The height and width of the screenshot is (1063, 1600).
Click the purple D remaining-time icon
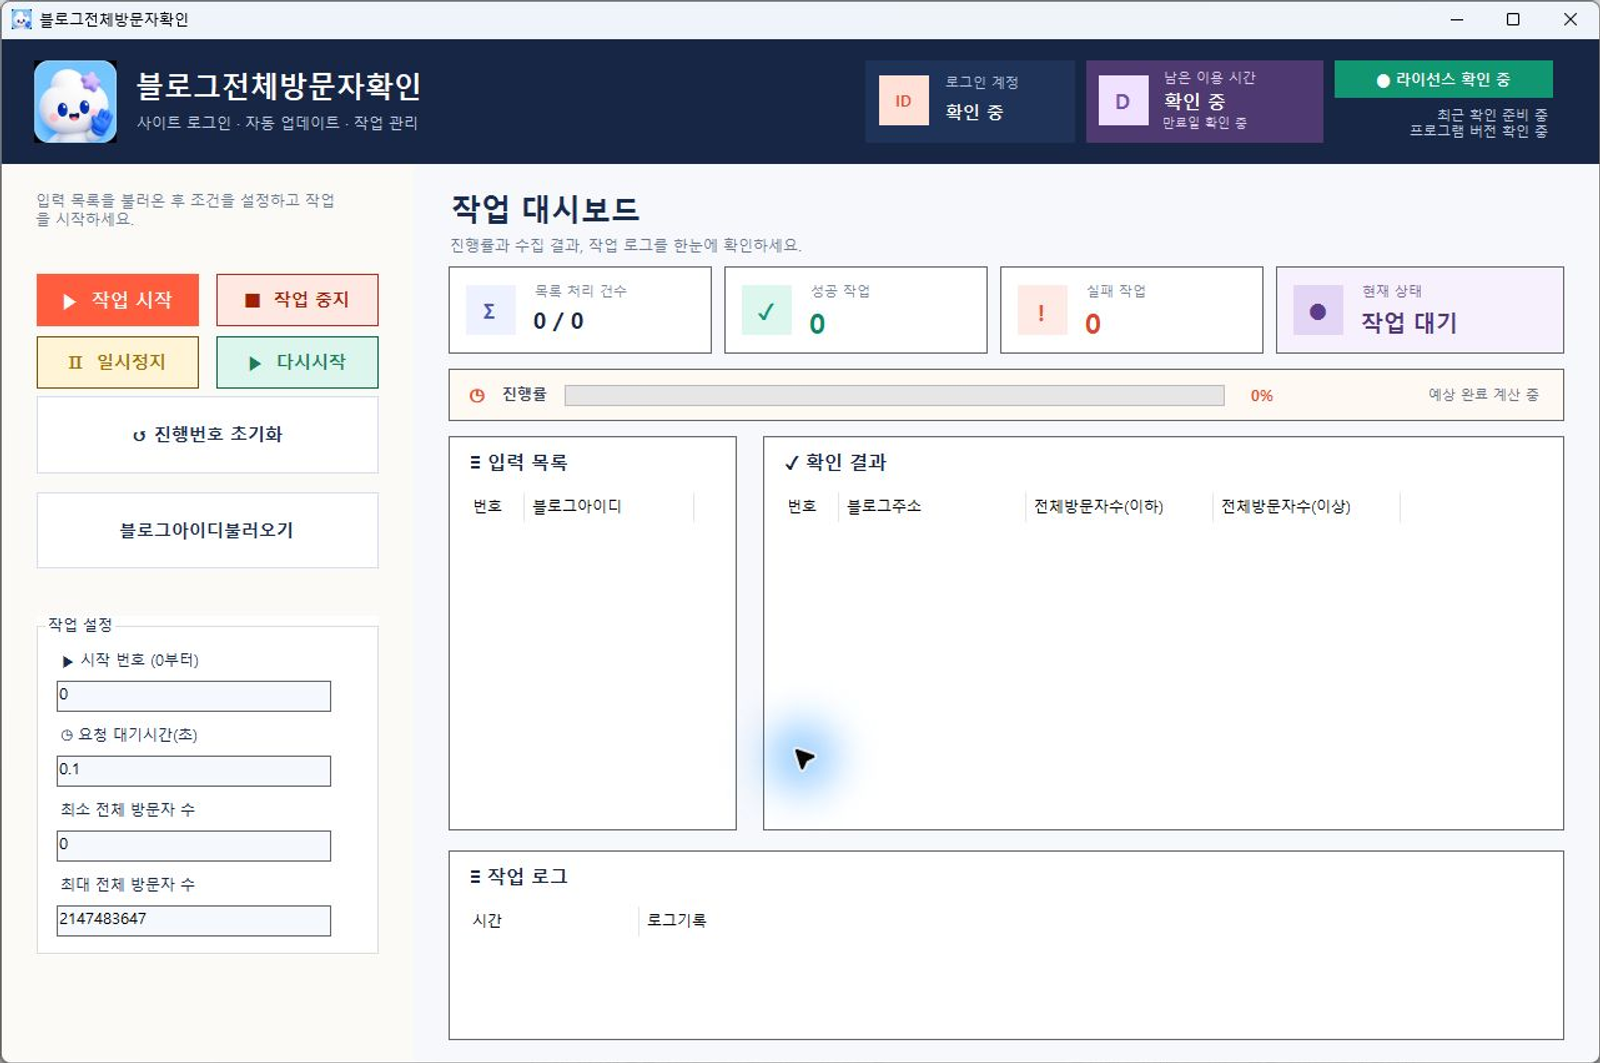coord(1123,101)
